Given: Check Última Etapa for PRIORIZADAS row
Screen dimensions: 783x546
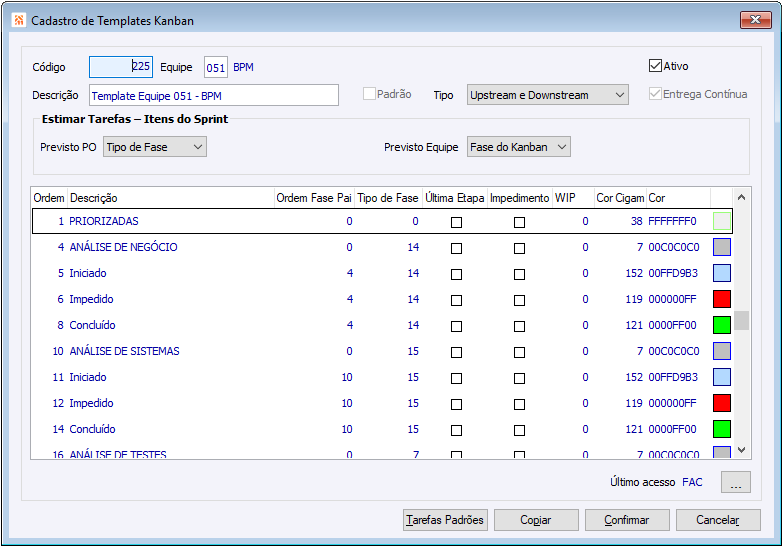Looking at the screenshot, I should coord(456,222).
